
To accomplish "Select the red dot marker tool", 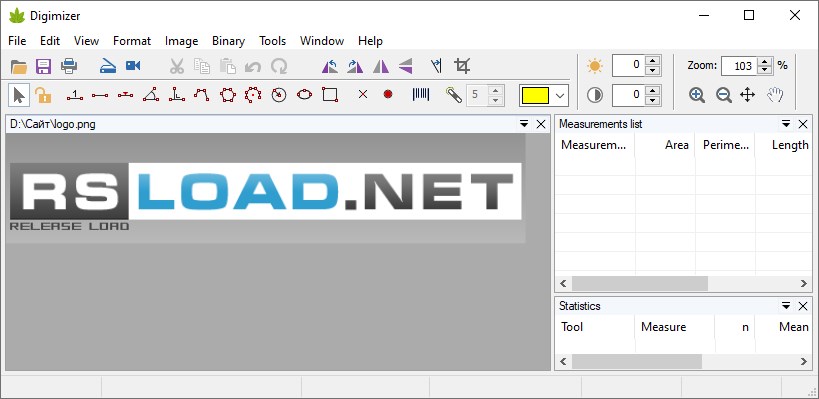I will tap(388, 95).
